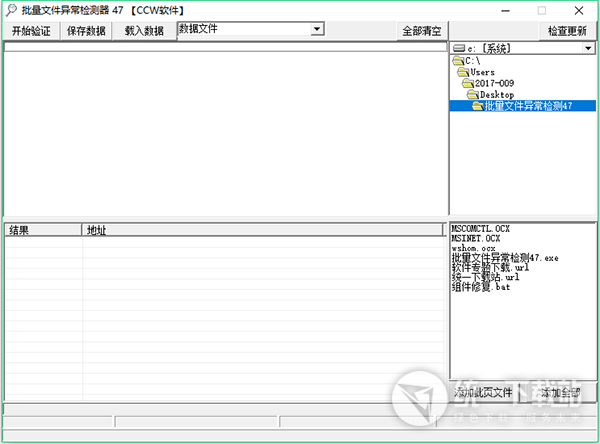Click the 添加全部 button

560,393
